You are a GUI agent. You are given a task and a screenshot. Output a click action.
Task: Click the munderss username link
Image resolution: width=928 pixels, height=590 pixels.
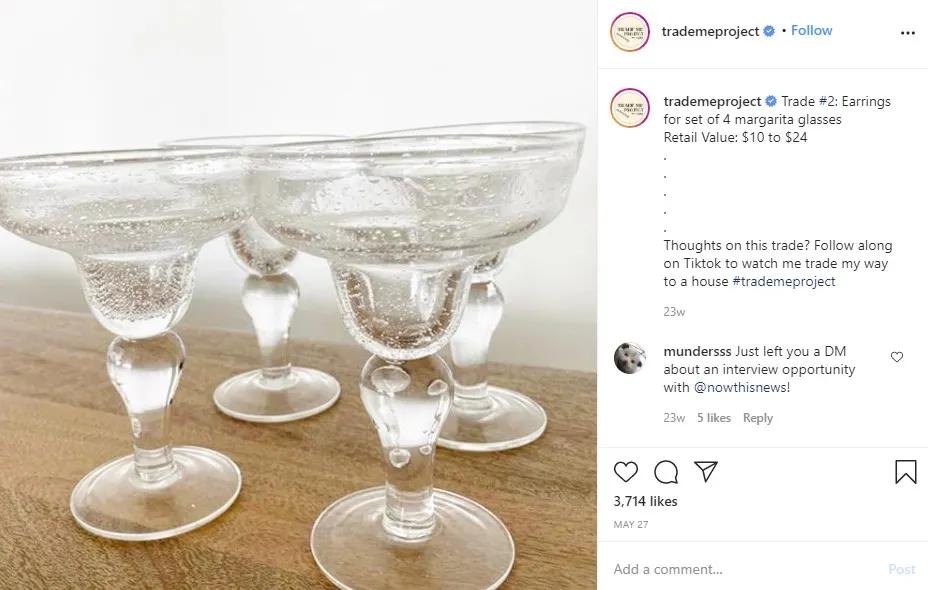coord(697,351)
